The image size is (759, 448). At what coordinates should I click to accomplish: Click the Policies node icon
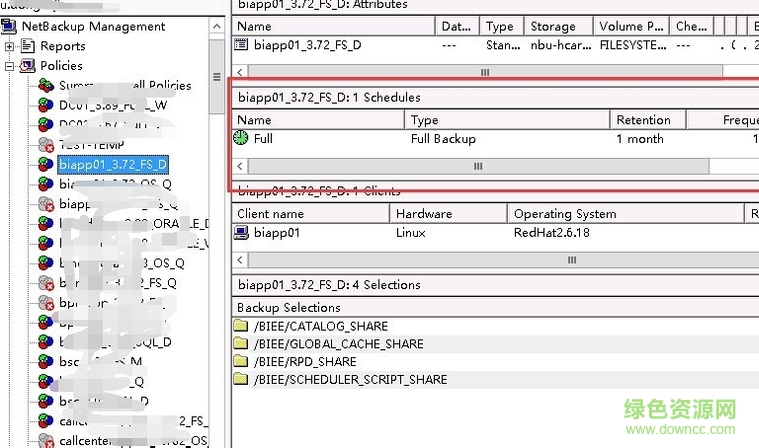(28, 66)
